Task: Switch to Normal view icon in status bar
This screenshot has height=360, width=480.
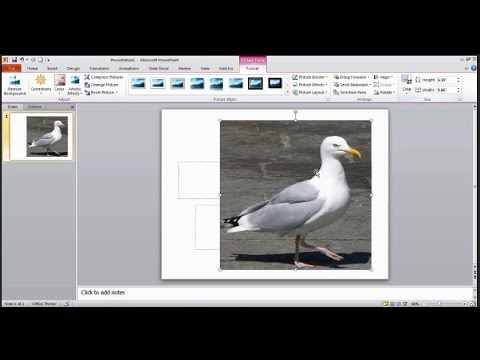Action: (x=385, y=304)
